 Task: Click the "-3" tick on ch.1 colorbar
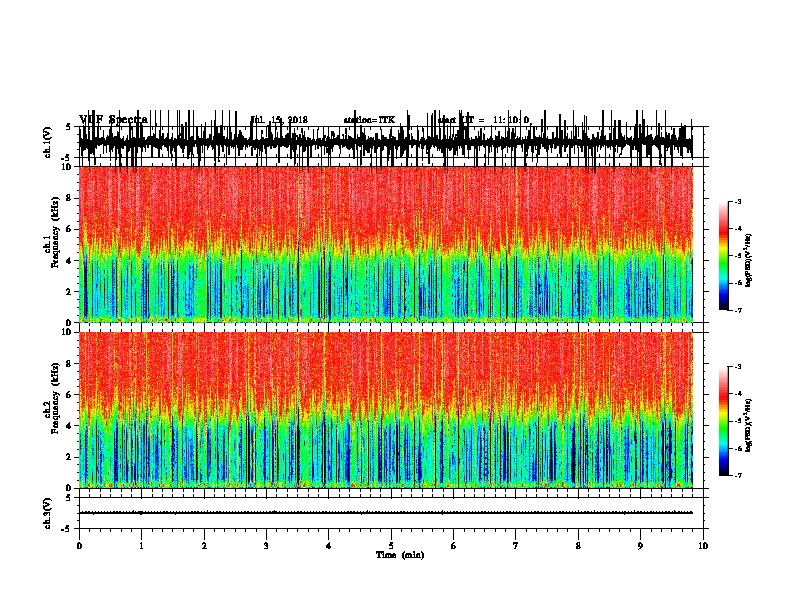(737, 201)
